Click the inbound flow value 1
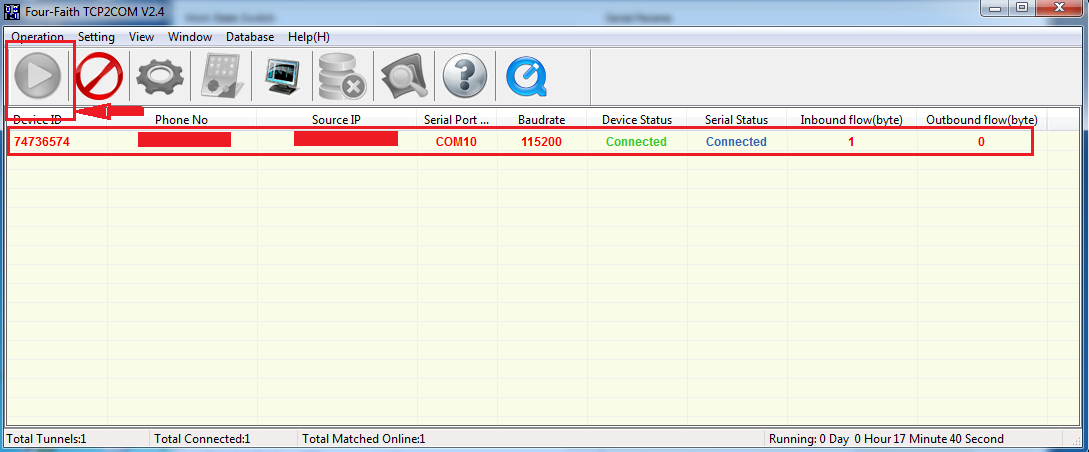Image resolution: width=1089 pixels, height=452 pixels. point(851,142)
